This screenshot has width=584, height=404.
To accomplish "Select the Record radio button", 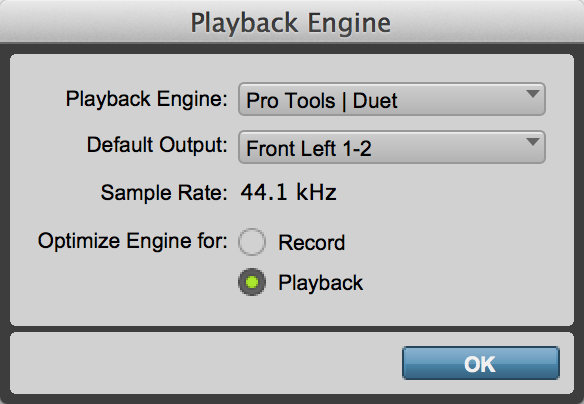I will 252,242.
